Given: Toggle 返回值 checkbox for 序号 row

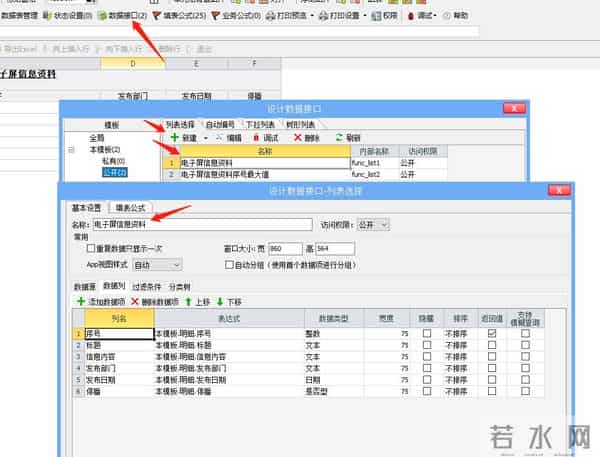Looking at the screenshot, I should click(492, 333).
